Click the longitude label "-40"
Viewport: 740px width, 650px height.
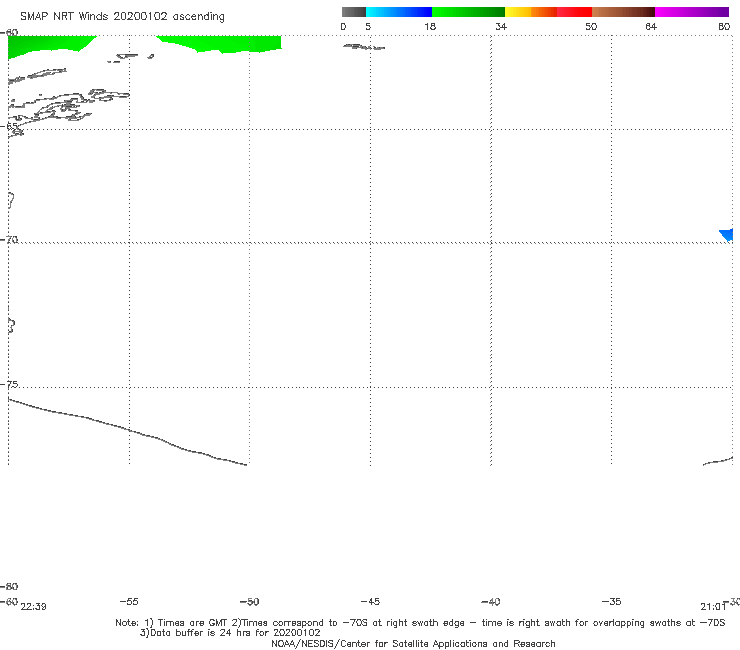pos(491,601)
